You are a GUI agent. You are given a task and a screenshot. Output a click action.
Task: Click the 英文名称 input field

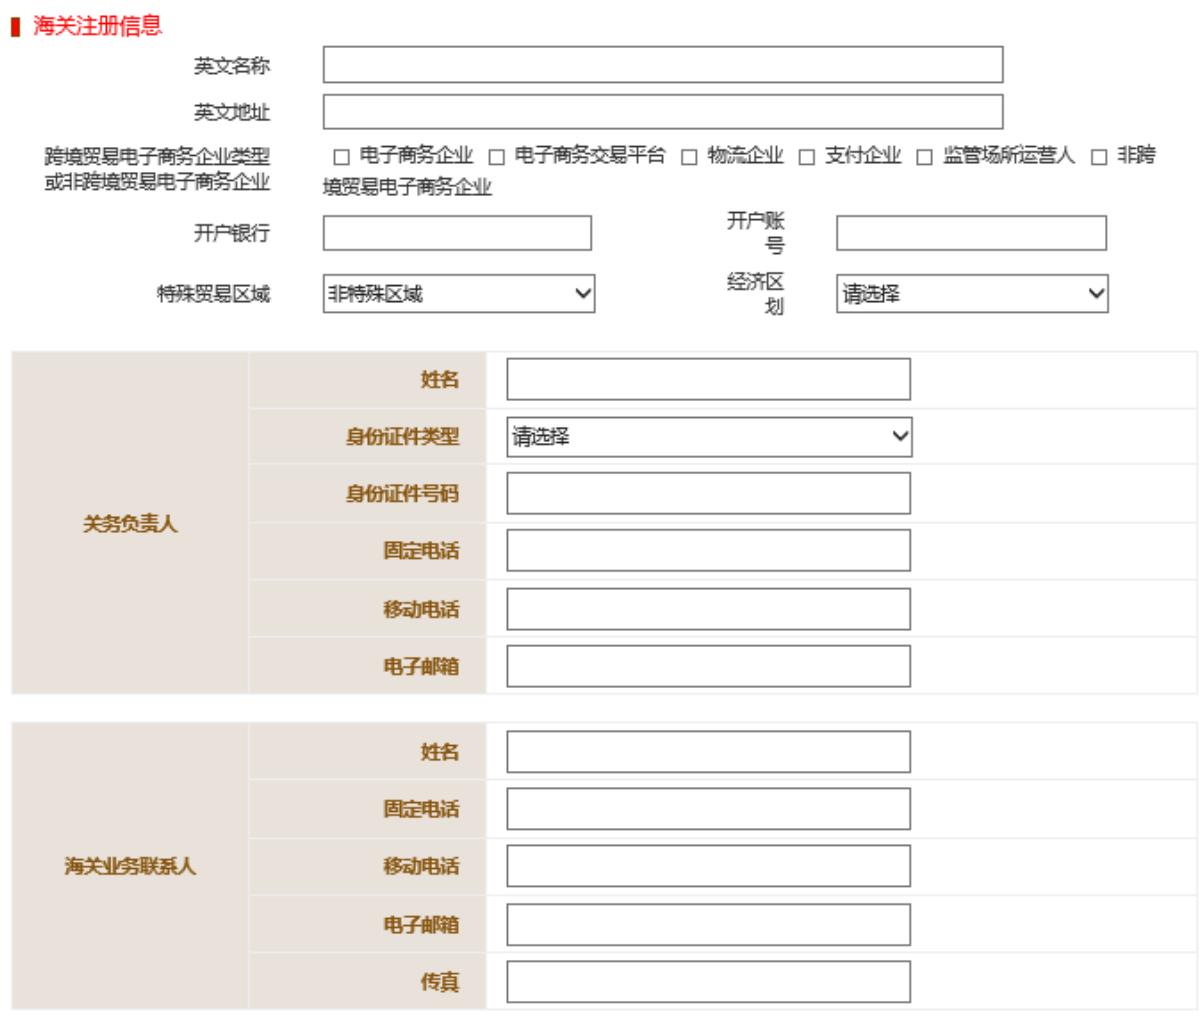pyautogui.click(x=662, y=65)
